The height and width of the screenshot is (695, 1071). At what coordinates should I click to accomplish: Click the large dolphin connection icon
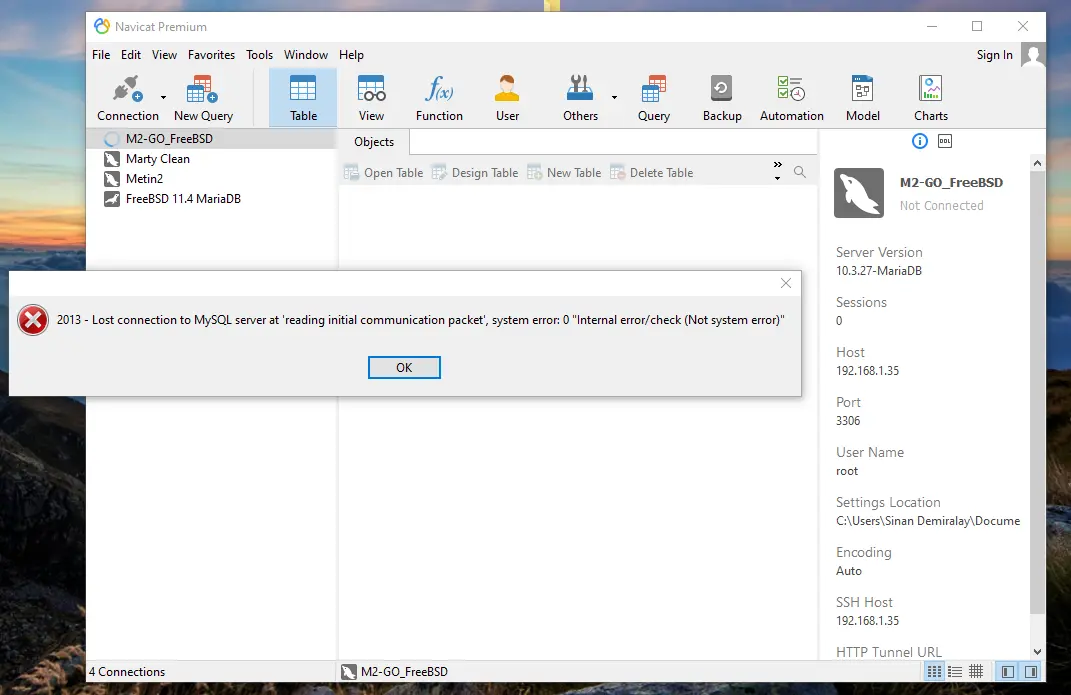[x=859, y=193]
